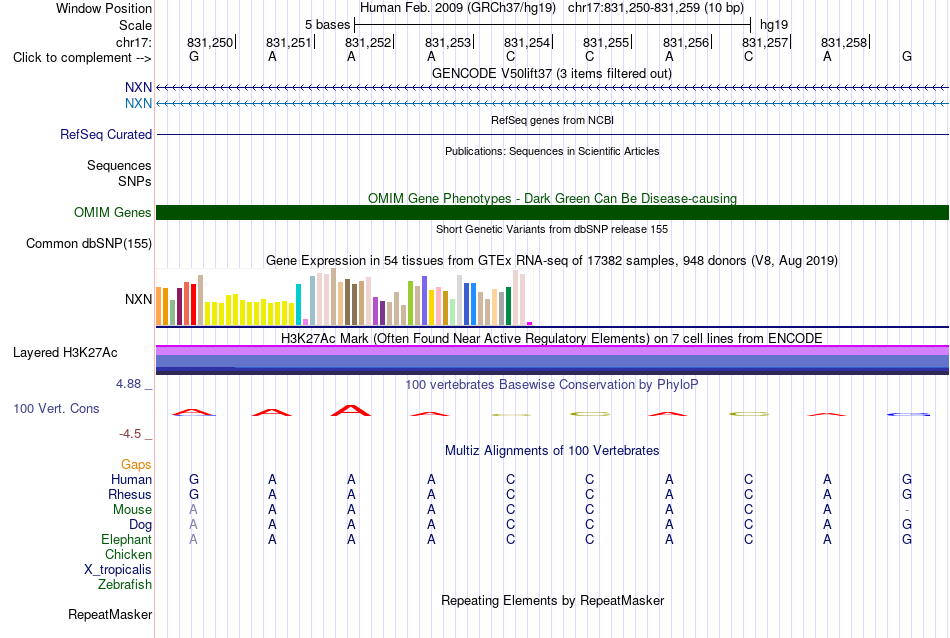
Task: Click the GTEx tissue expression bar chart
Action: 344,297
